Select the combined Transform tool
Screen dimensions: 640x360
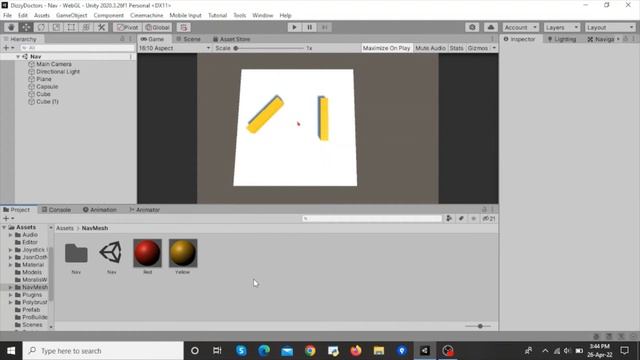click(x=86, y=27)
